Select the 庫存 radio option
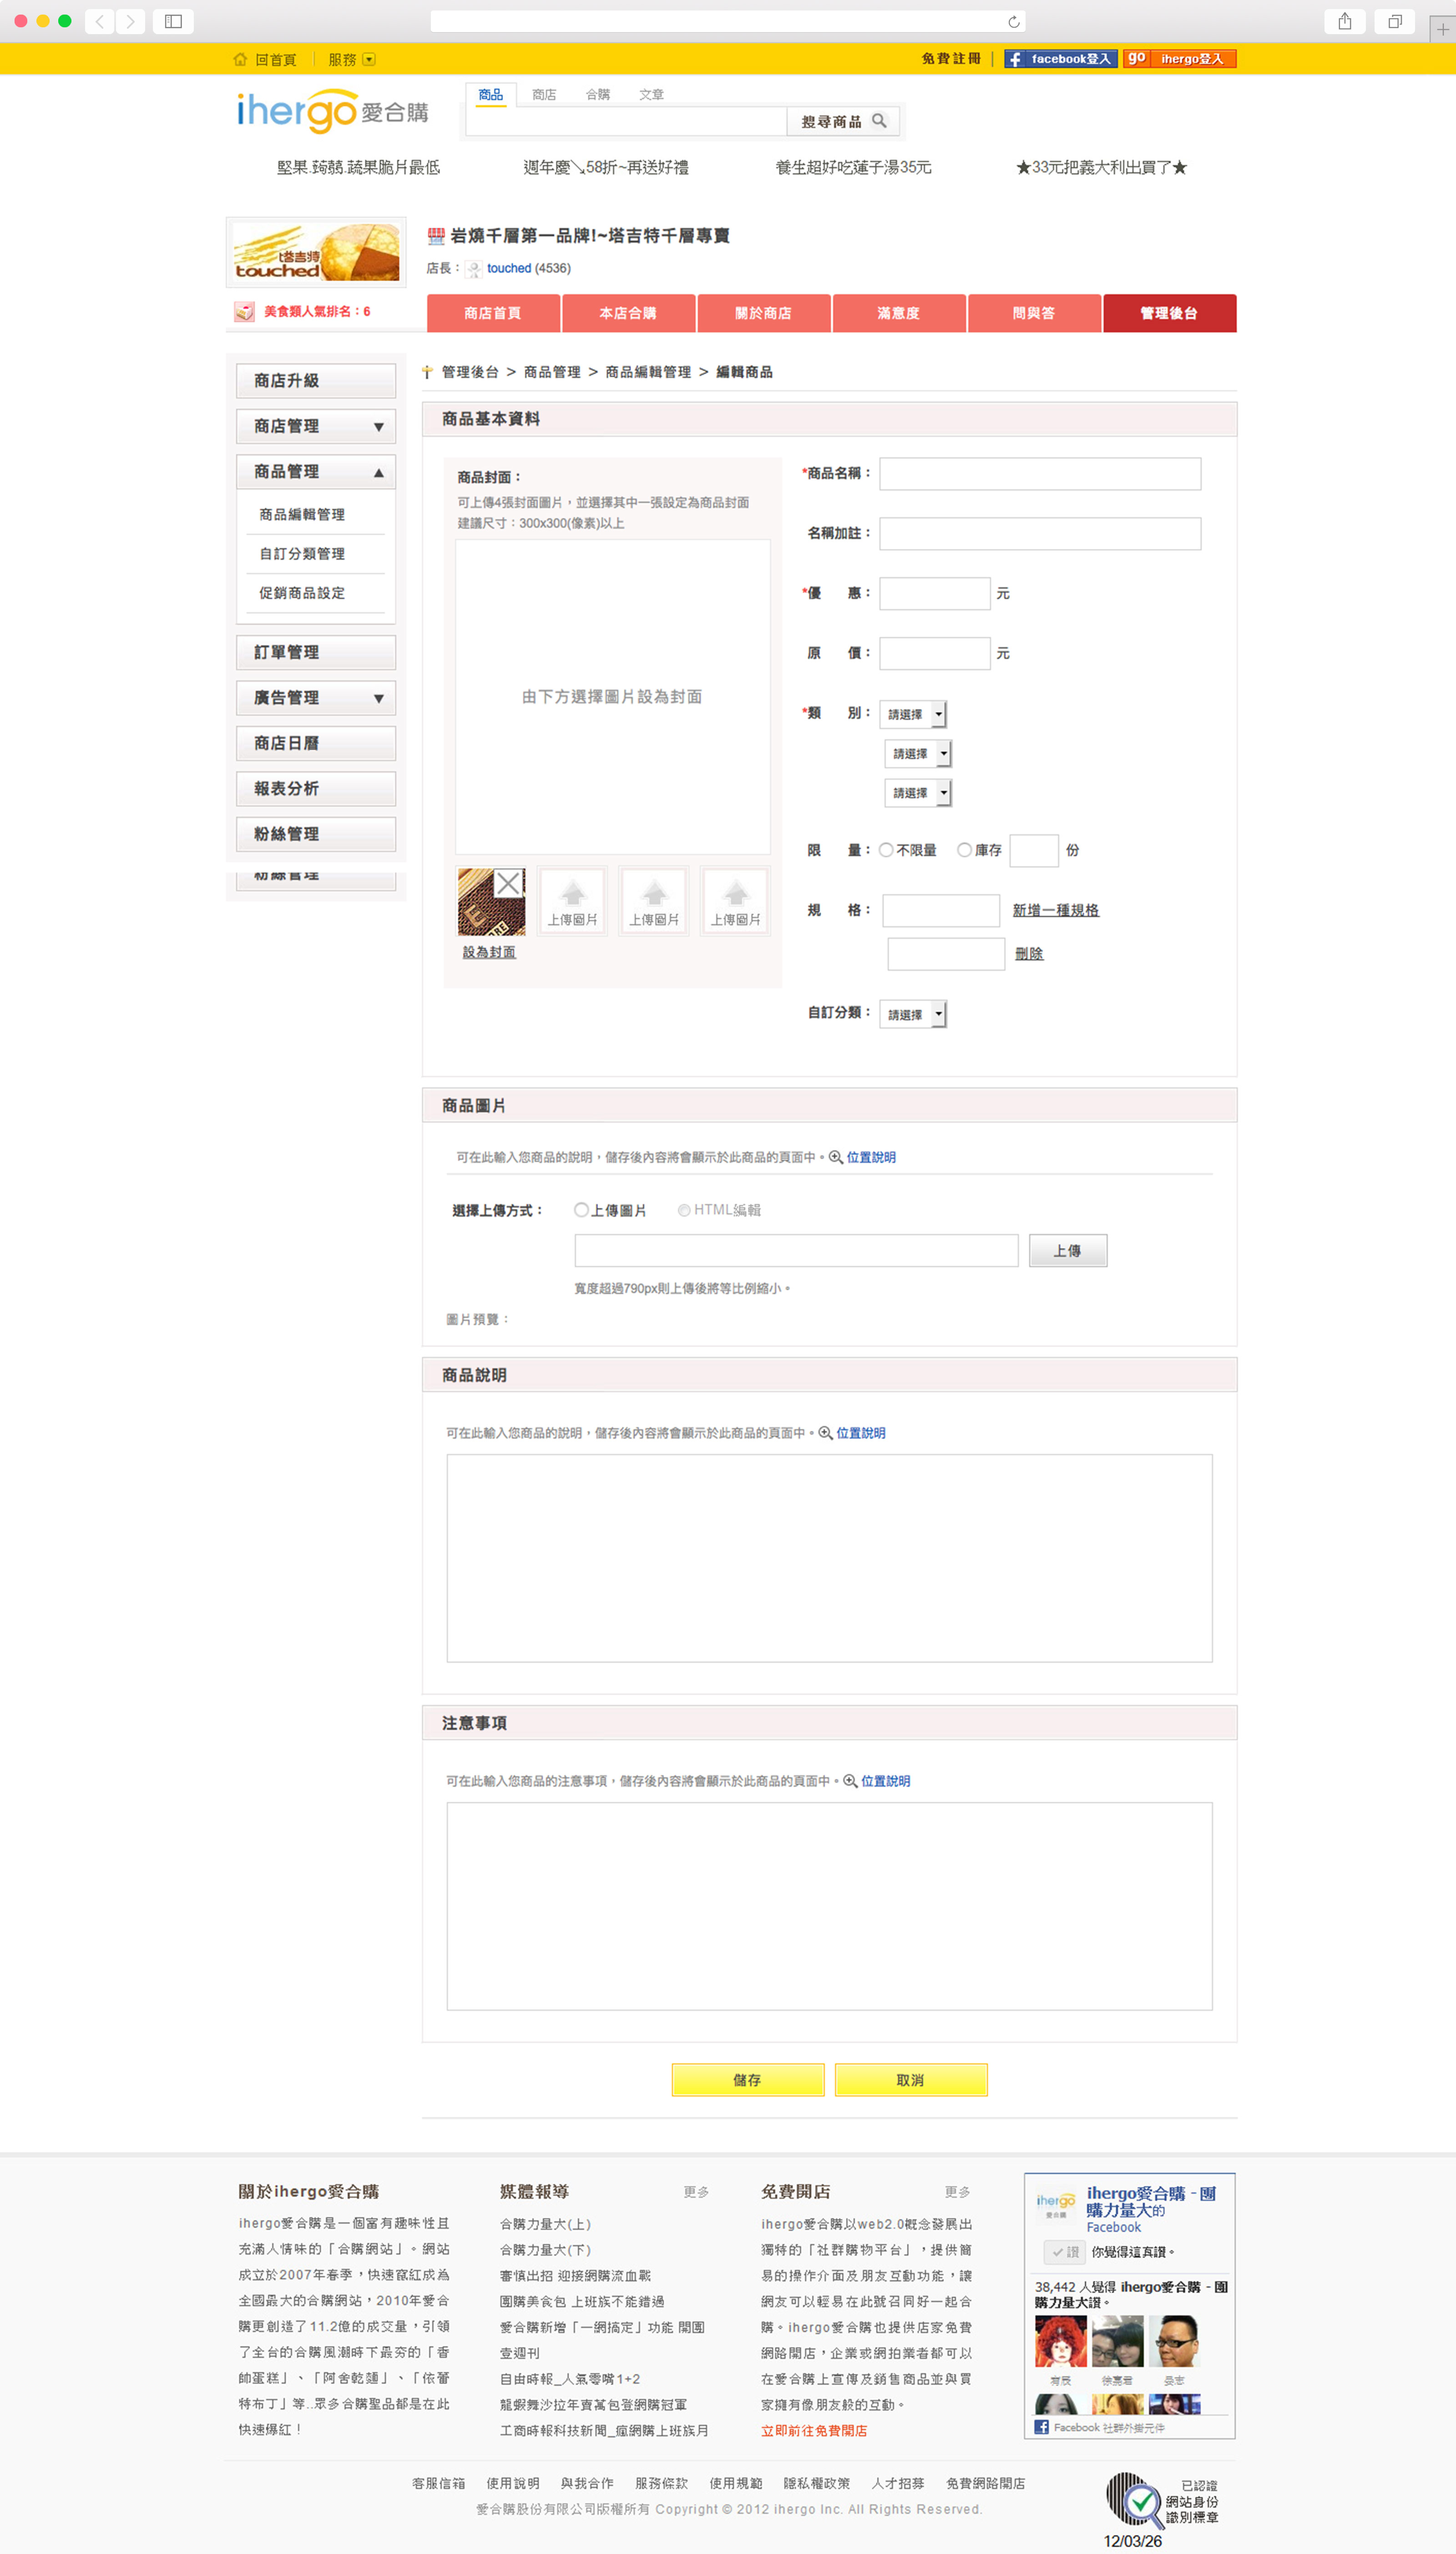 [x=964, y=850]
